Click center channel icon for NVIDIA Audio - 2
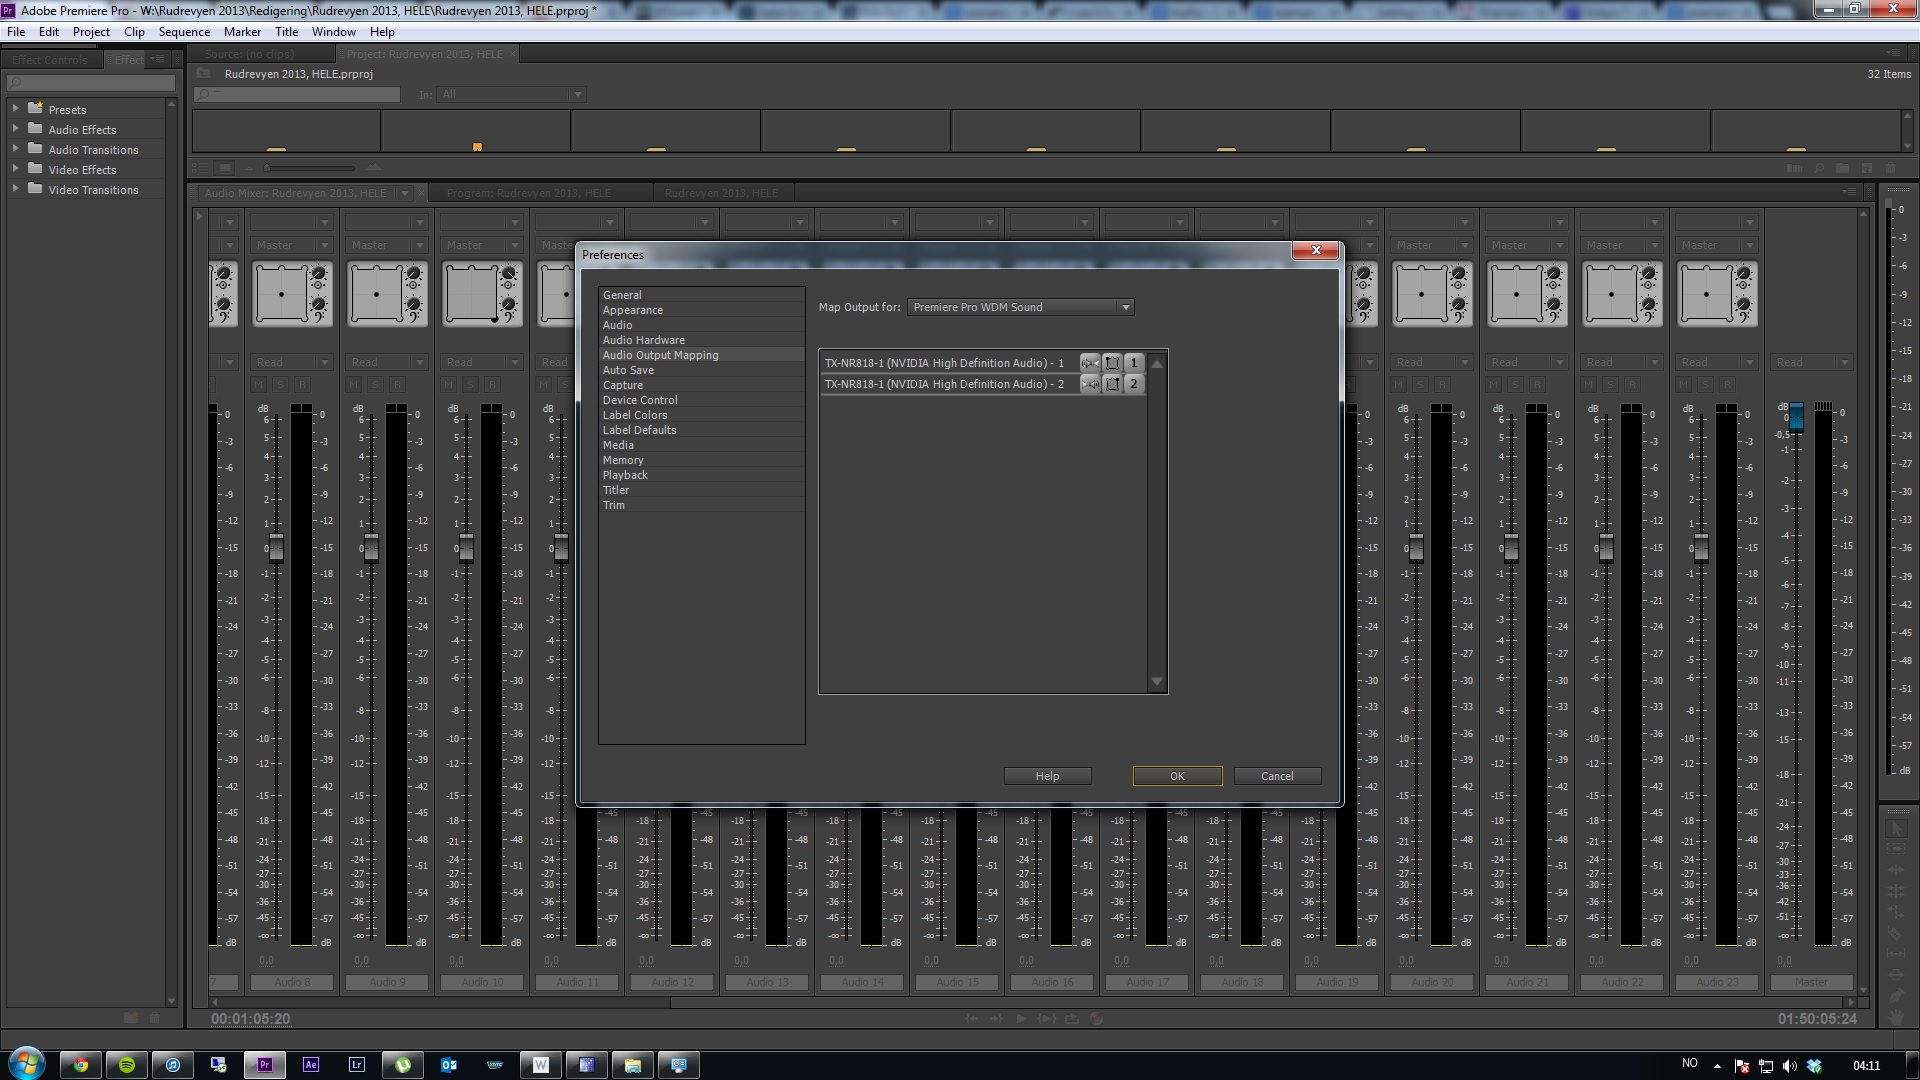 1112,384
